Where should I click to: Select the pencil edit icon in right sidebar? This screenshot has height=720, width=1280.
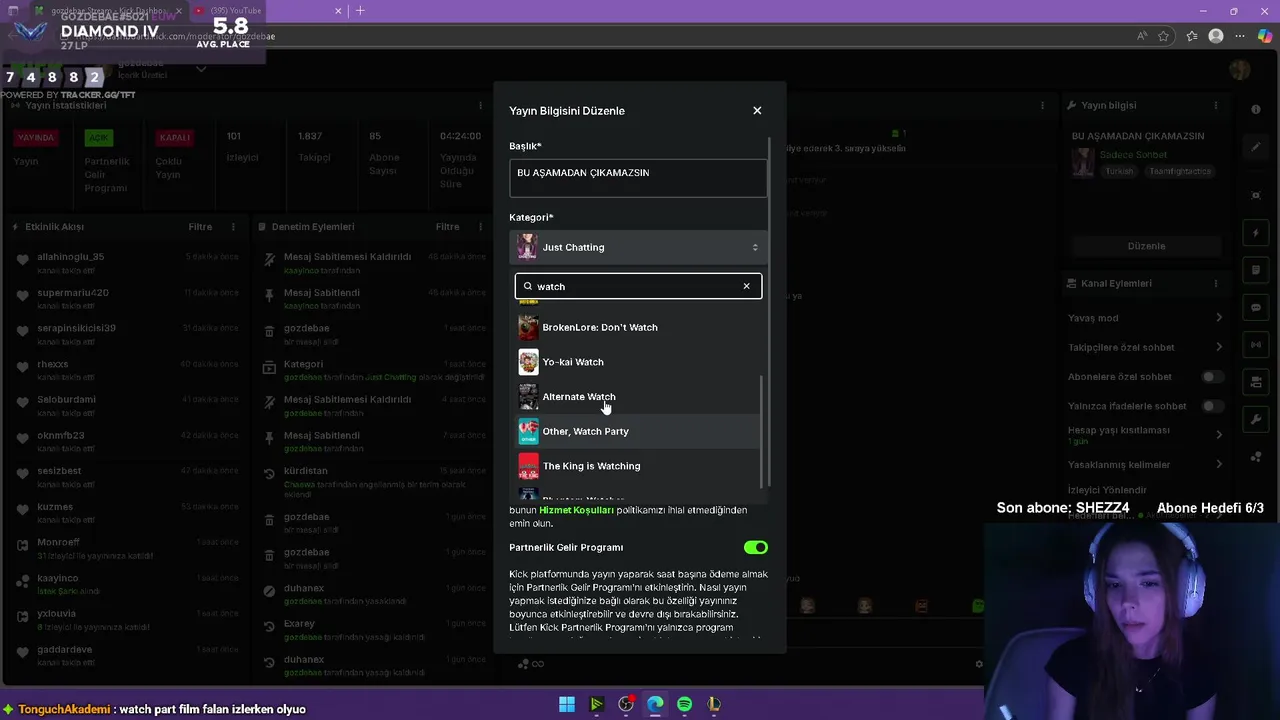point(1256,147)
